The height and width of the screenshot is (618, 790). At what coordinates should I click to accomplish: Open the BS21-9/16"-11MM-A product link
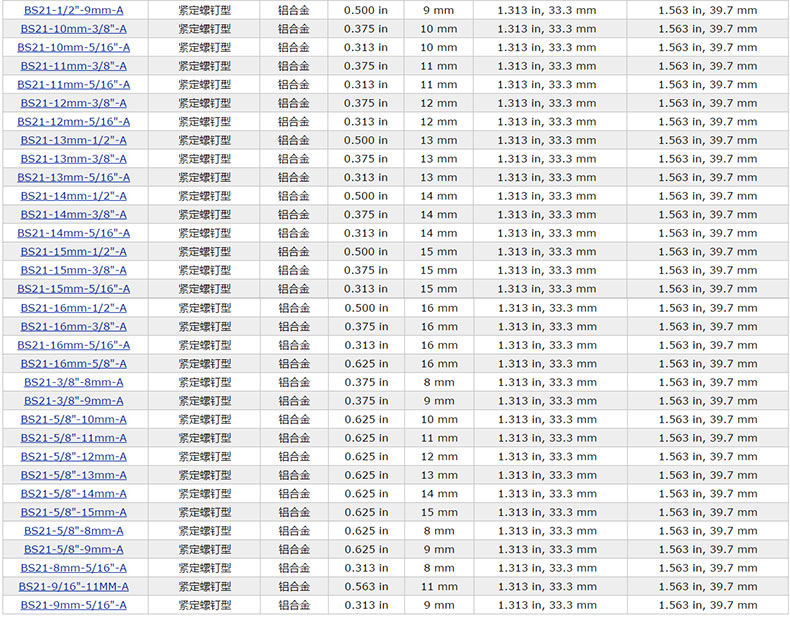click(x=74, y=587)
